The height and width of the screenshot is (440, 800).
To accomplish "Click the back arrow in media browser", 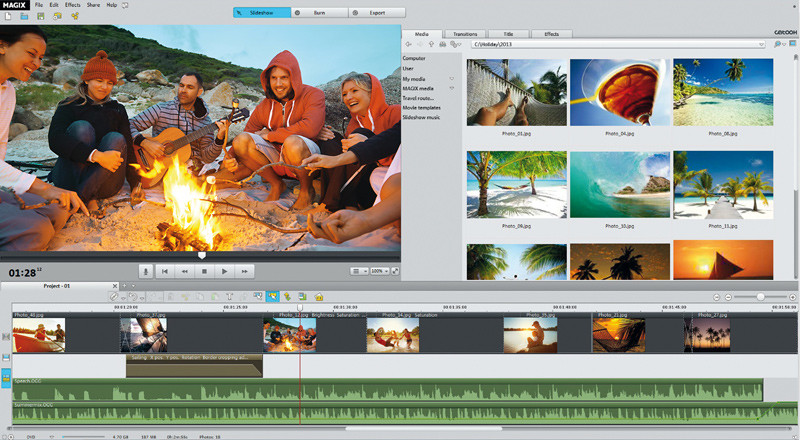I will coord(409,45).
